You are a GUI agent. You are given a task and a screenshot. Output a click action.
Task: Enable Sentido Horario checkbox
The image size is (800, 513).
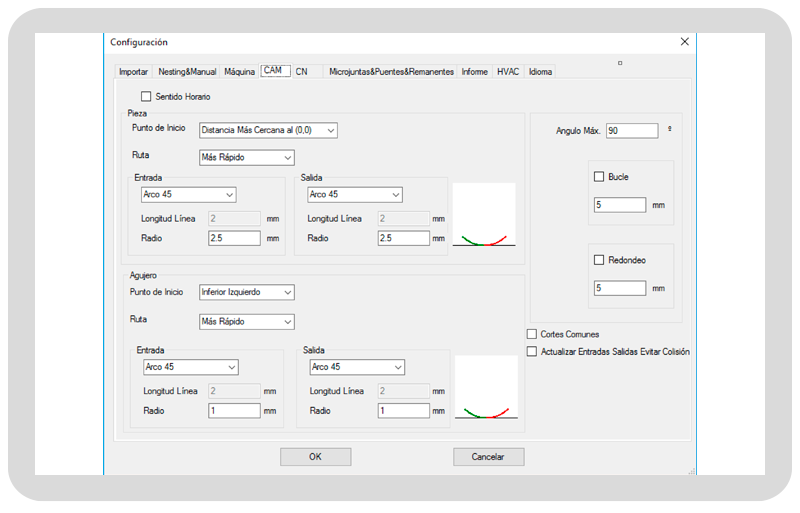(x=146, y=96)
